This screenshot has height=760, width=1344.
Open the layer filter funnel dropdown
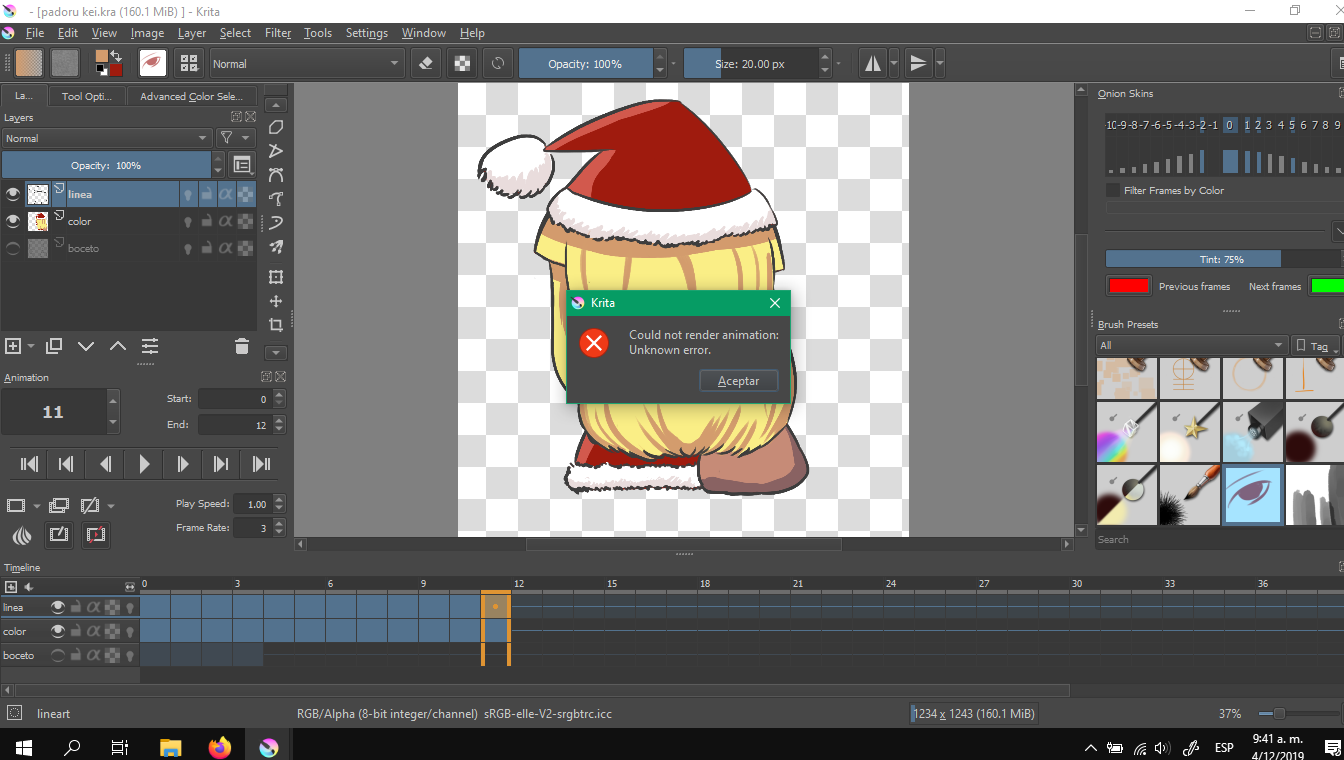click(235, 138)
